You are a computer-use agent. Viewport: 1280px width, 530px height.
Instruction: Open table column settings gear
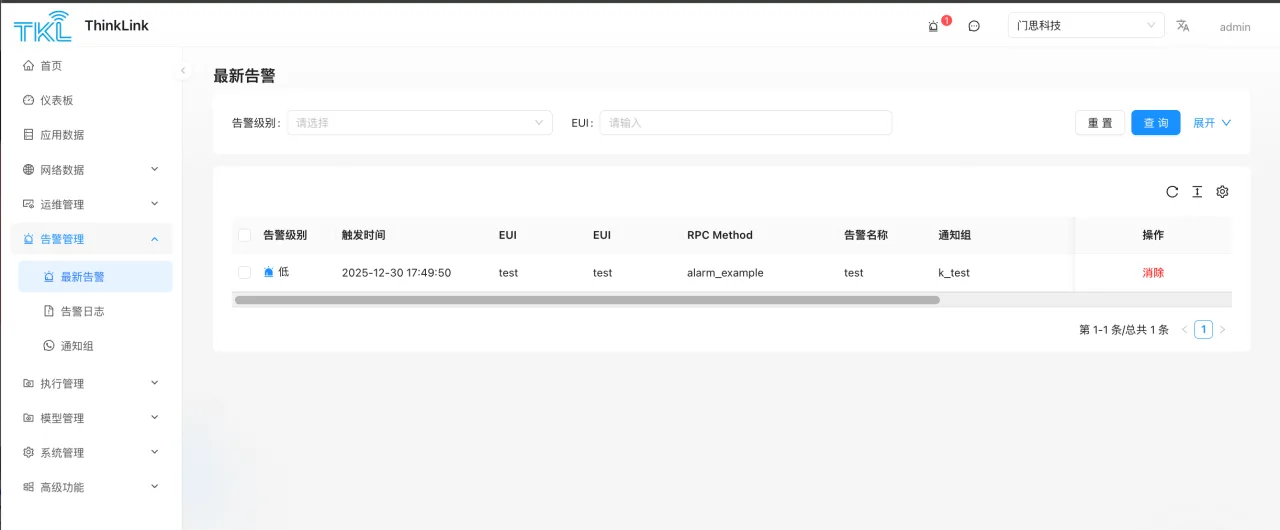tap(1222, 192)
